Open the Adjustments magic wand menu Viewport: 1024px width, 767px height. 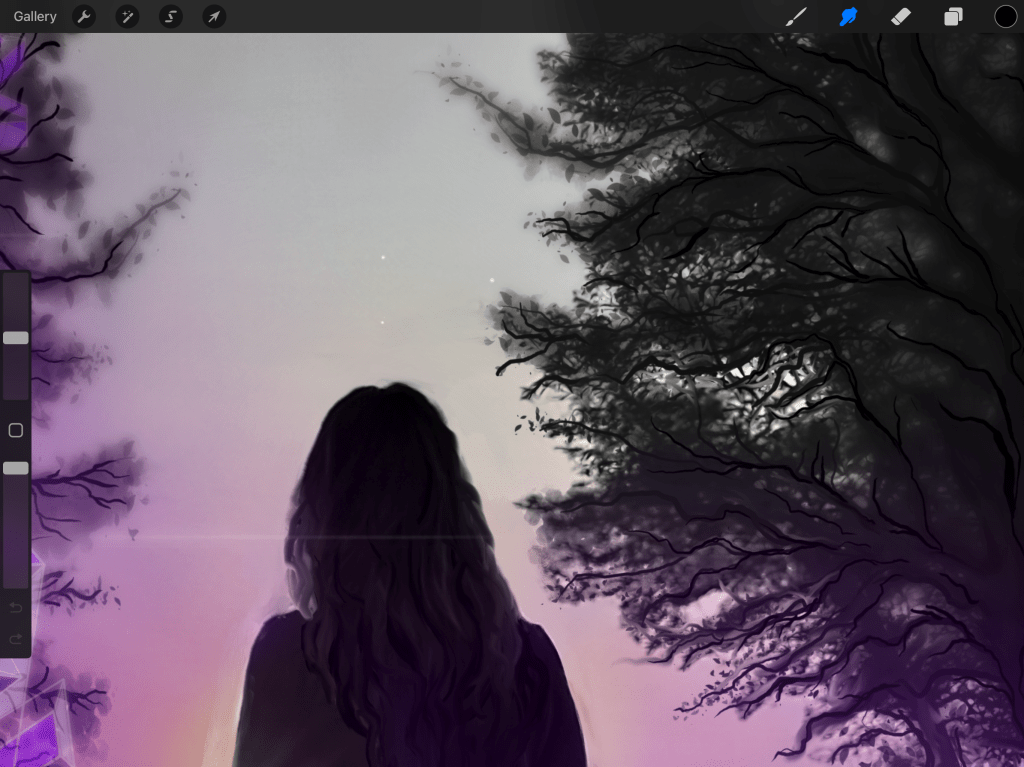pos(127,17)
